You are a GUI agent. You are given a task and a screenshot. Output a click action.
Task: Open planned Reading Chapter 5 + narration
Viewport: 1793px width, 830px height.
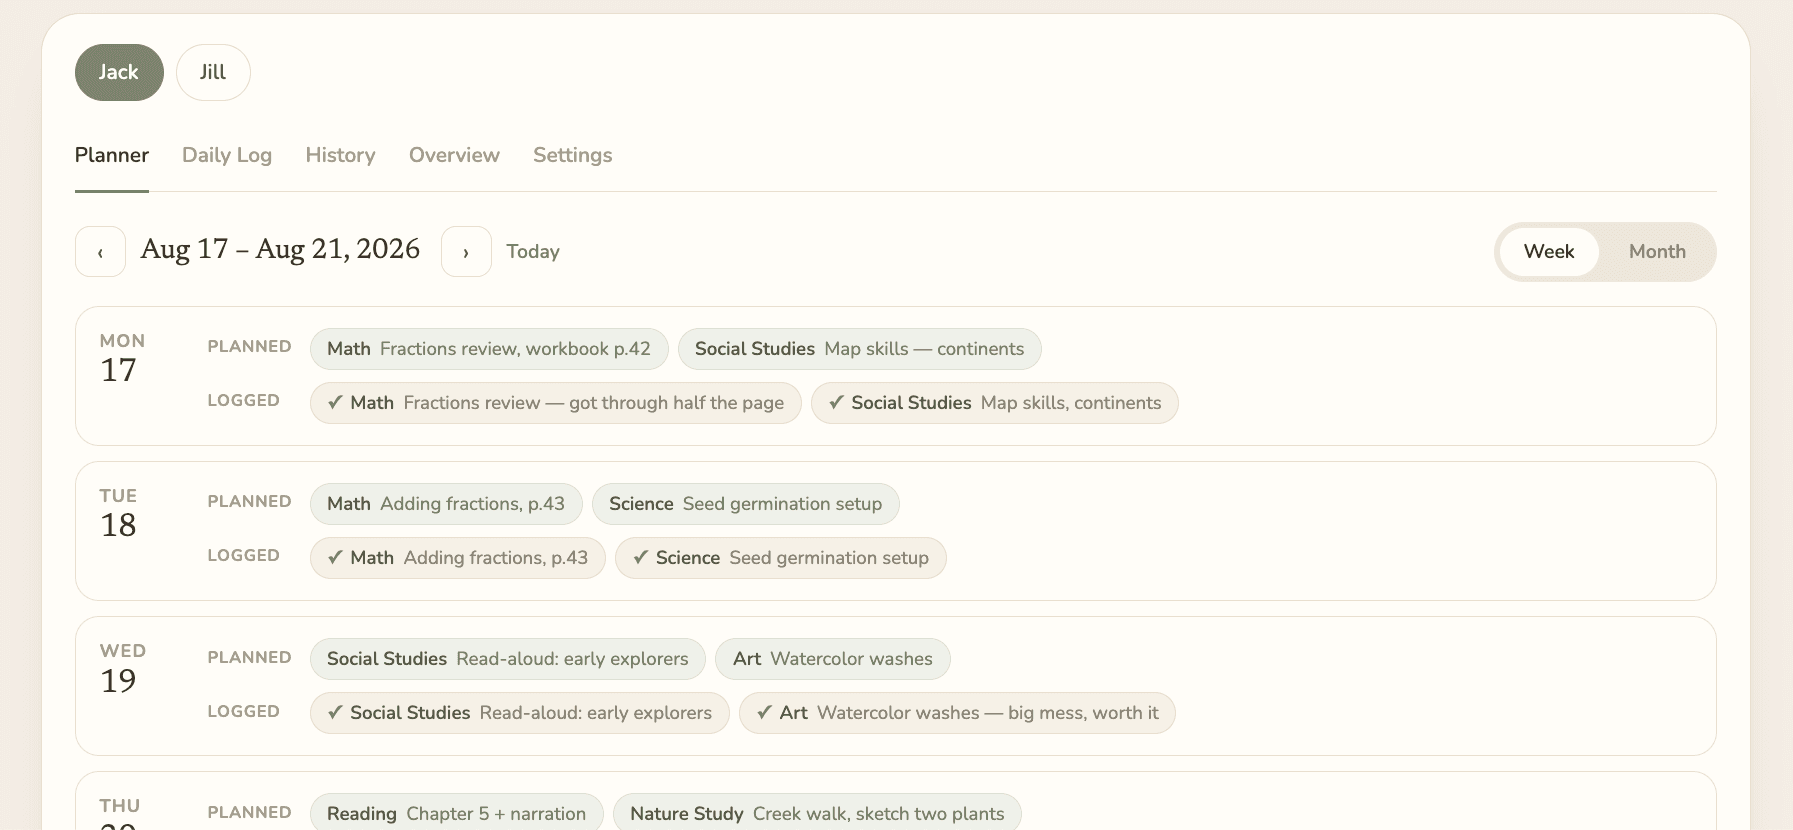point(457,814)
